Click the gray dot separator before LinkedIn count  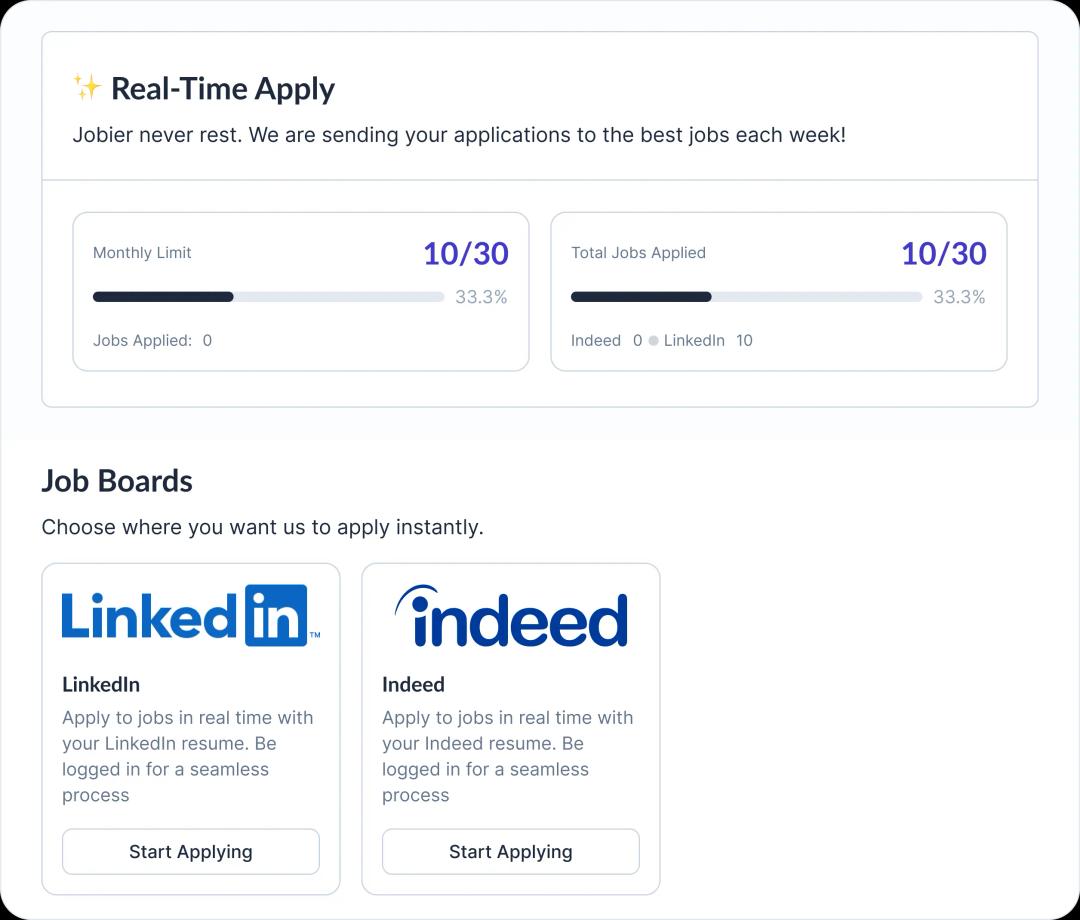tap(653, 341)
